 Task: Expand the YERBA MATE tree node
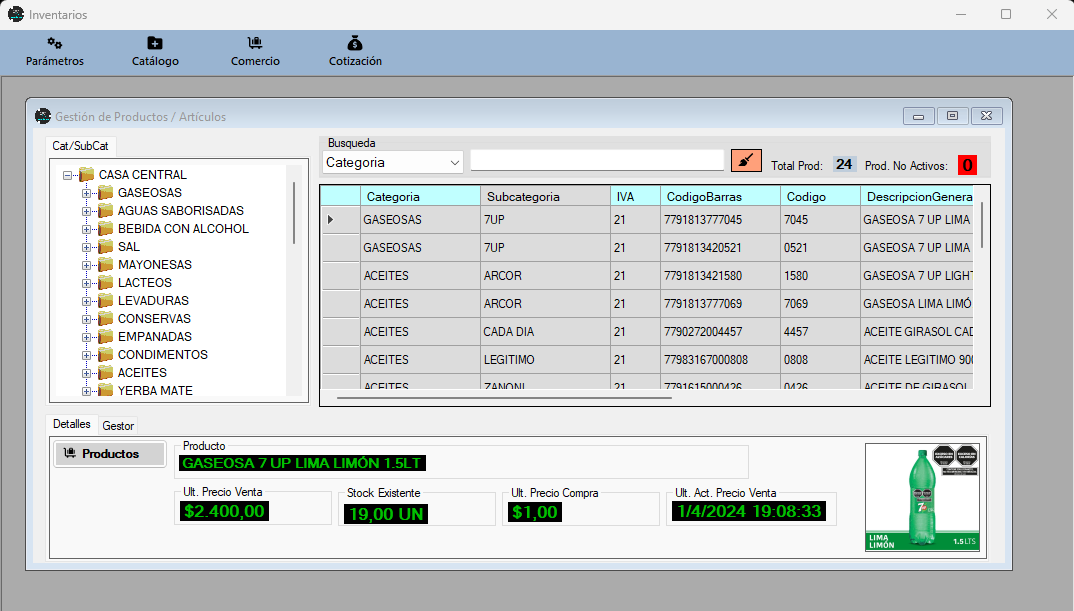coord(86,391)
